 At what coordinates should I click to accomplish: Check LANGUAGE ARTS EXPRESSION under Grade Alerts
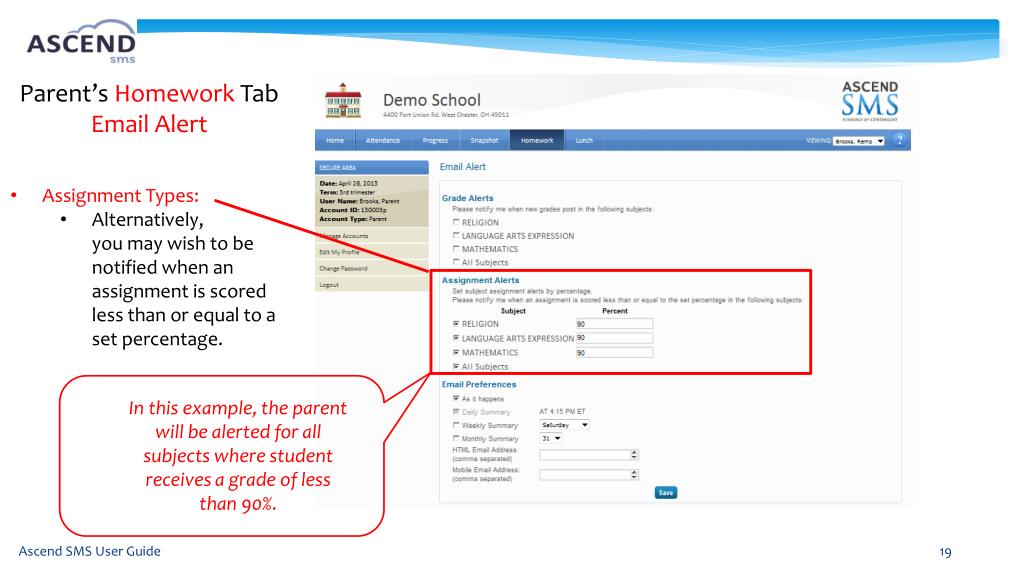[x=456, y=235]
